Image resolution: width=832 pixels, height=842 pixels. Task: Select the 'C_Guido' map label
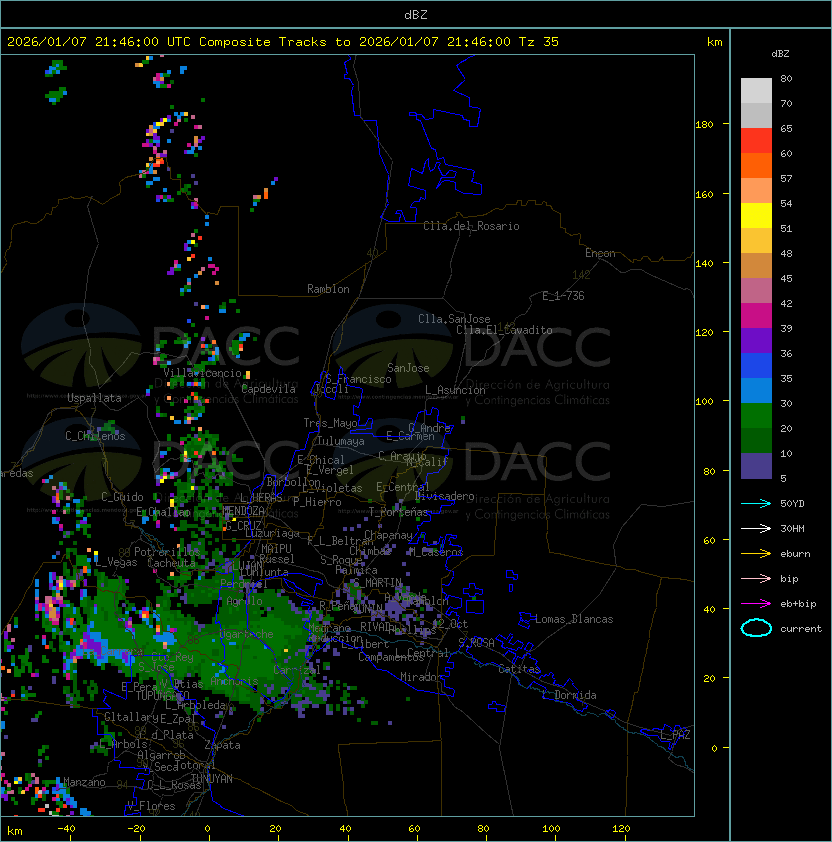point(122,497)
